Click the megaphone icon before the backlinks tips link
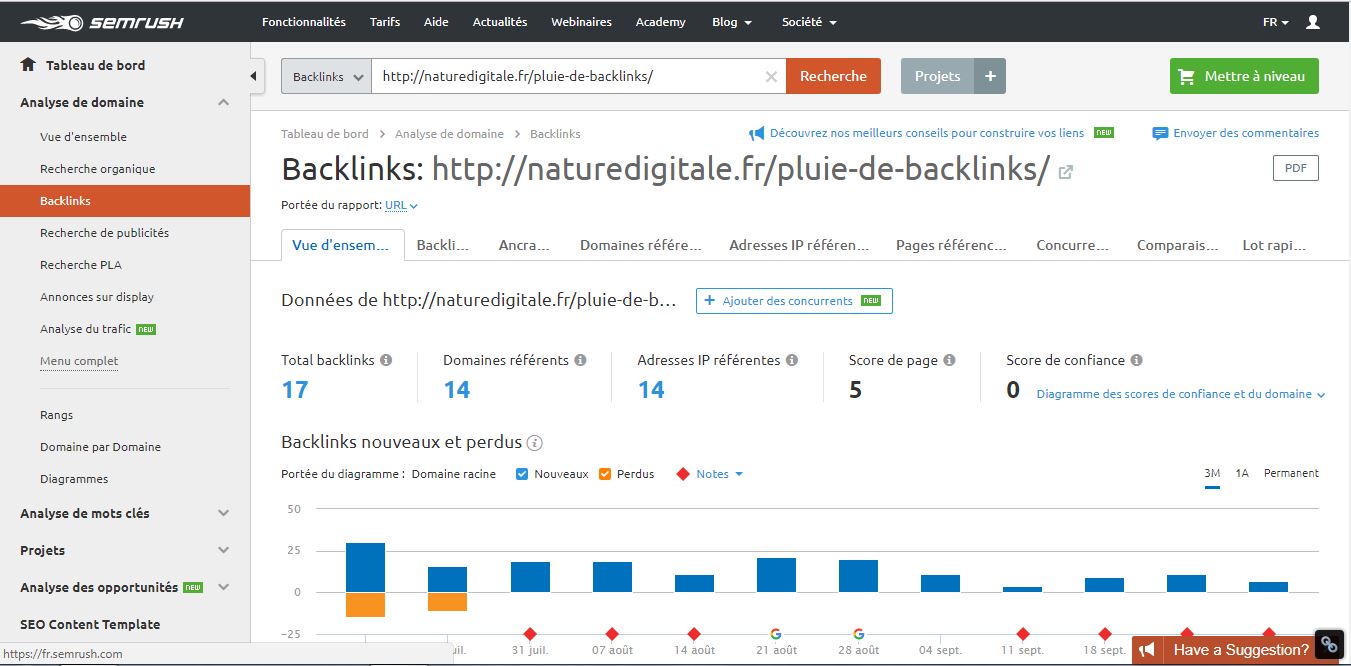The height and width of the screenshot is (666, 1351). [x=757, y=132]
